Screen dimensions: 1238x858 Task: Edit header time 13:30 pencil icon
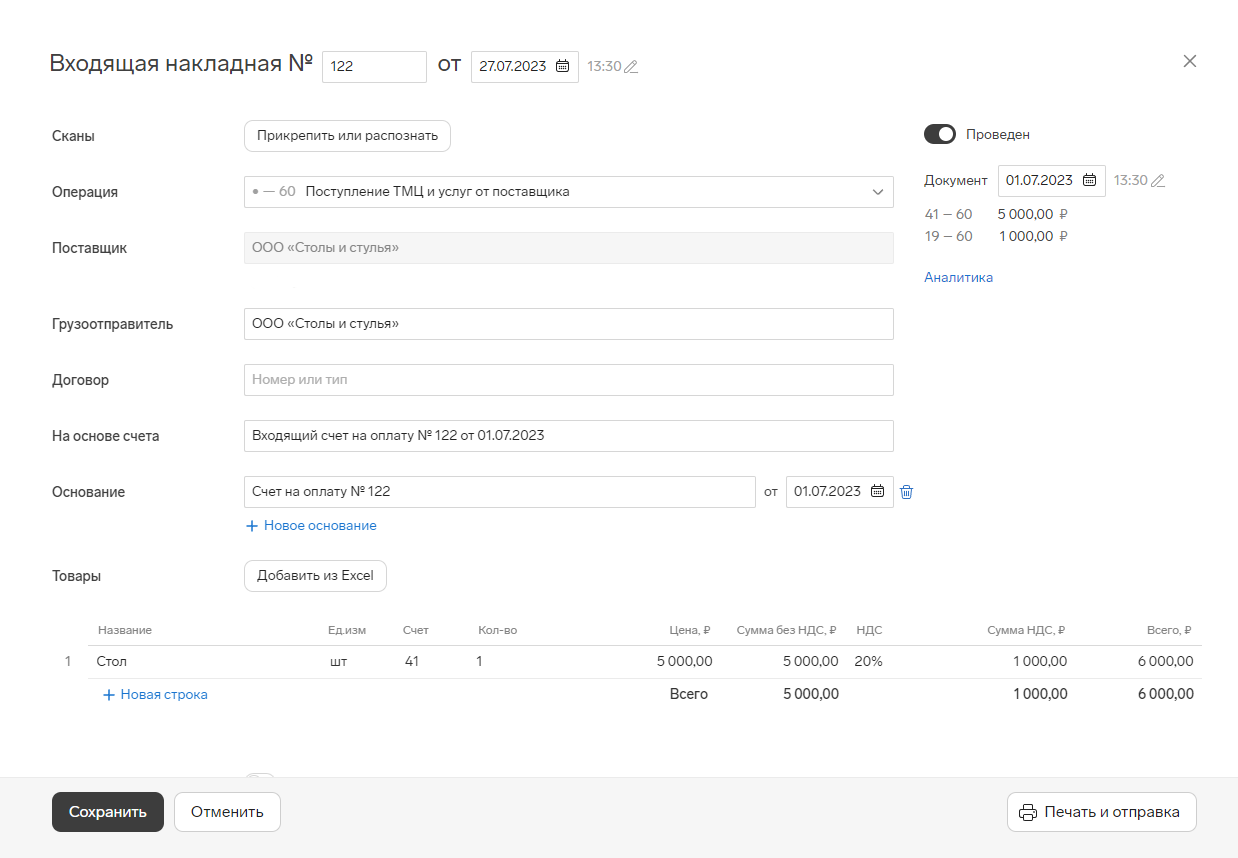pyautogui.click(x=631, y=67)
